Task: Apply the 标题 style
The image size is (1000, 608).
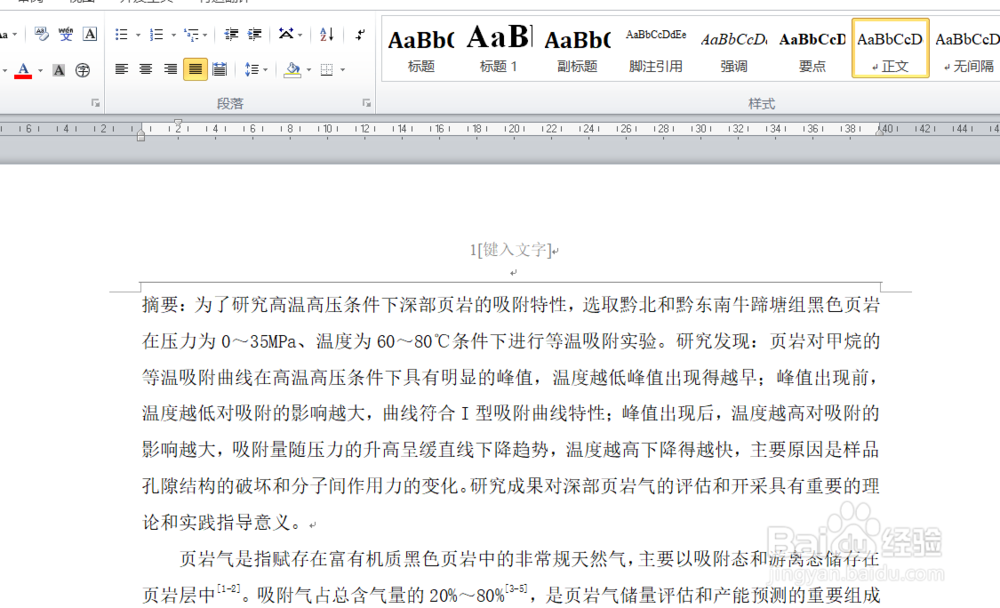Action: (421, 50)
